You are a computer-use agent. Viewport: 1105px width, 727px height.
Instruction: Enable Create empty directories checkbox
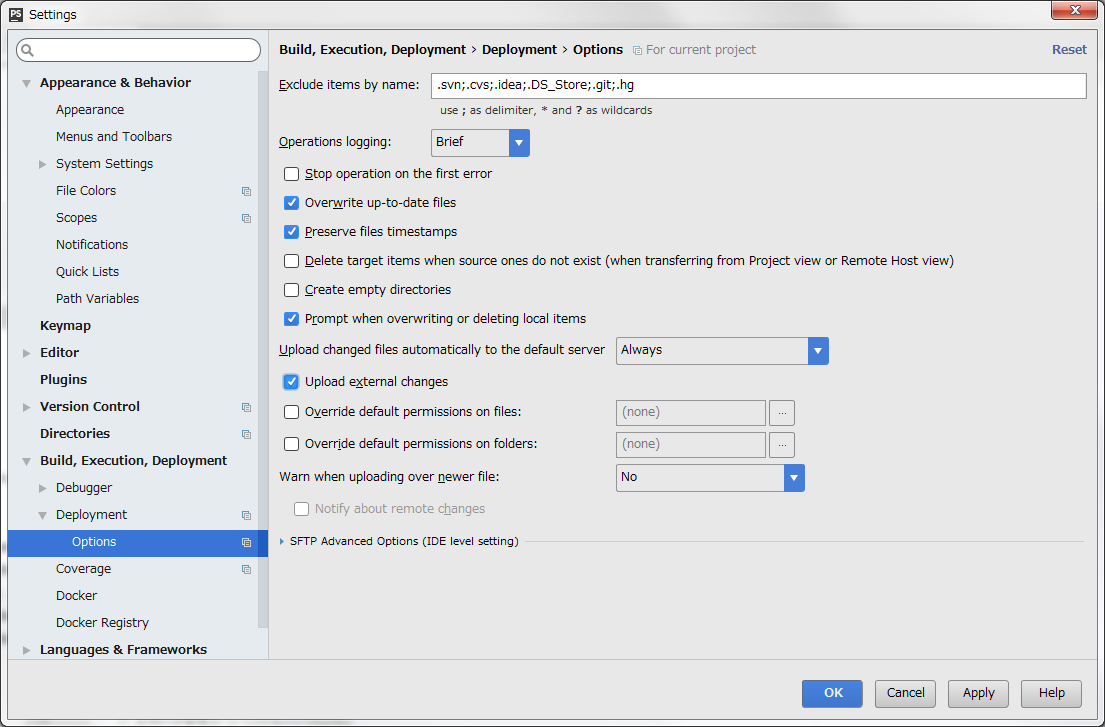tap(292, 290)
